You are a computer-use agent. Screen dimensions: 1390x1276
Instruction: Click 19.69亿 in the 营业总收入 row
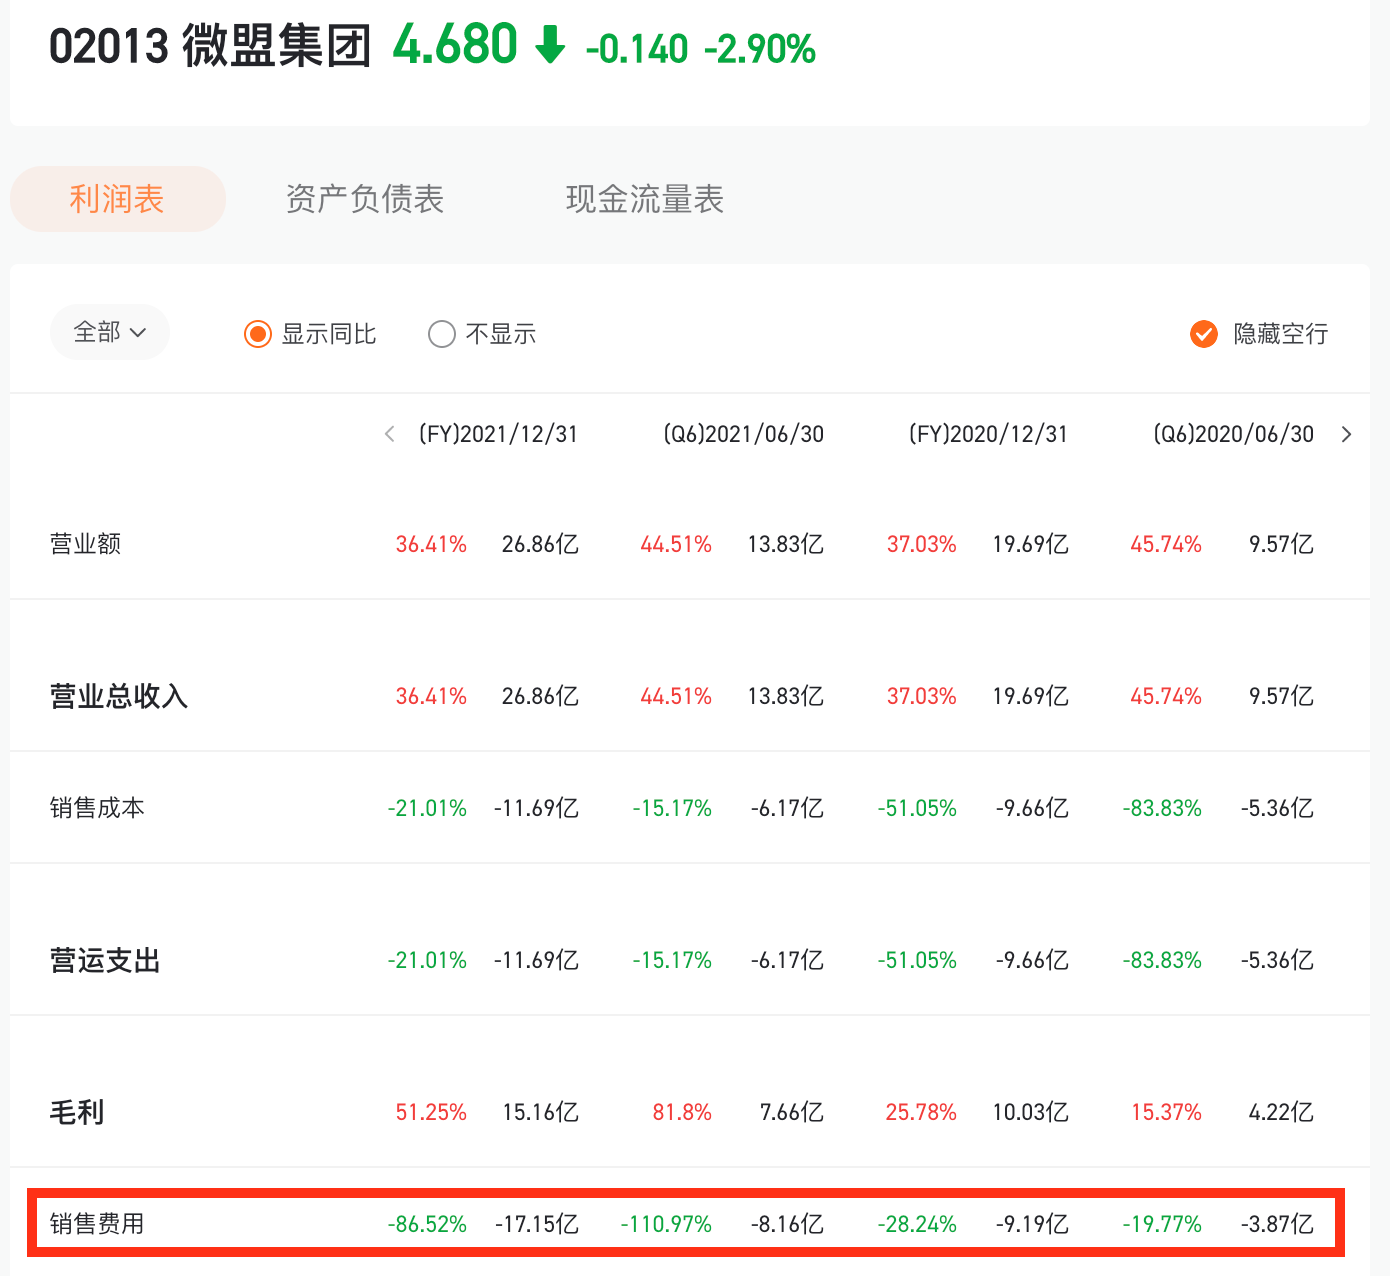coord(1030,696)
